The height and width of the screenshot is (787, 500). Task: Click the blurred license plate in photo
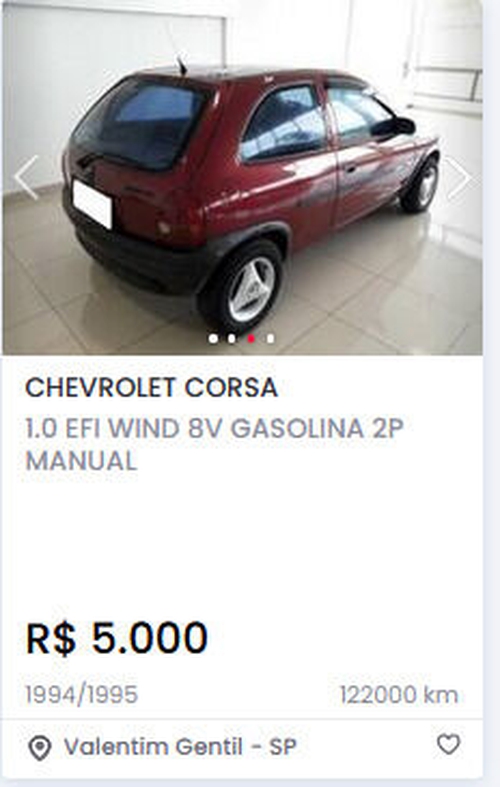pos(92,204)
